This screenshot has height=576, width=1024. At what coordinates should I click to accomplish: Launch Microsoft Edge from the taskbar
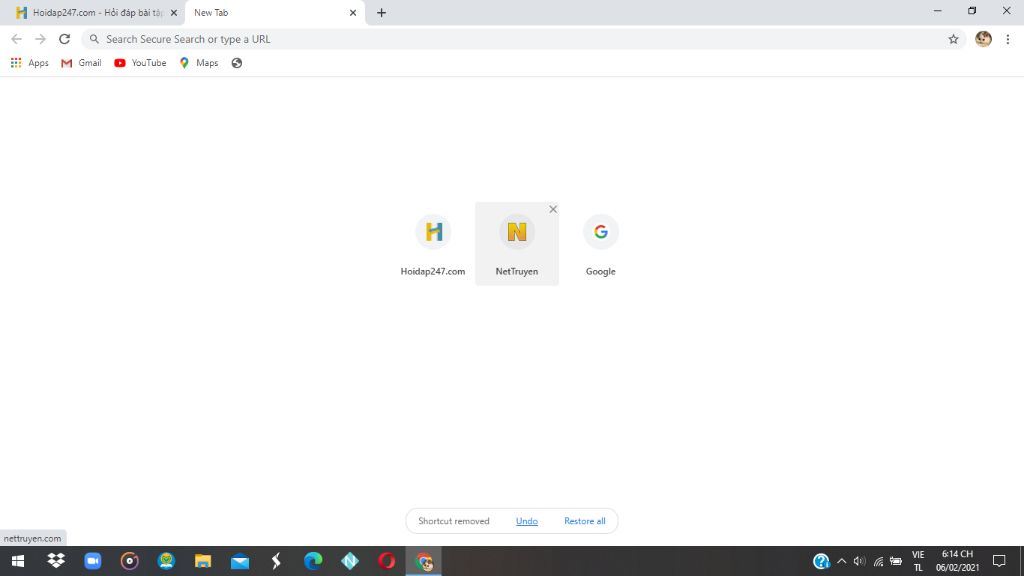tap(313, 561)
